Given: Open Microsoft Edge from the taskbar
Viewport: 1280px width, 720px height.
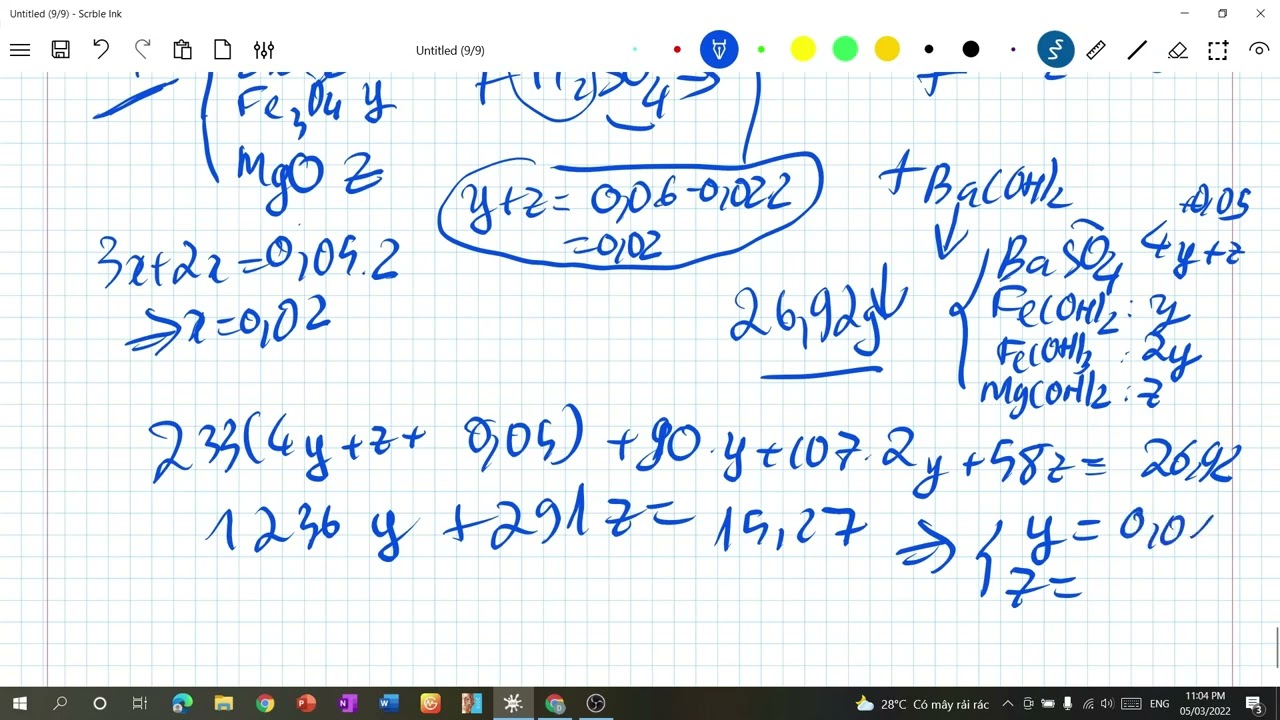Looking at the screenshot, I should click(182, 704).
